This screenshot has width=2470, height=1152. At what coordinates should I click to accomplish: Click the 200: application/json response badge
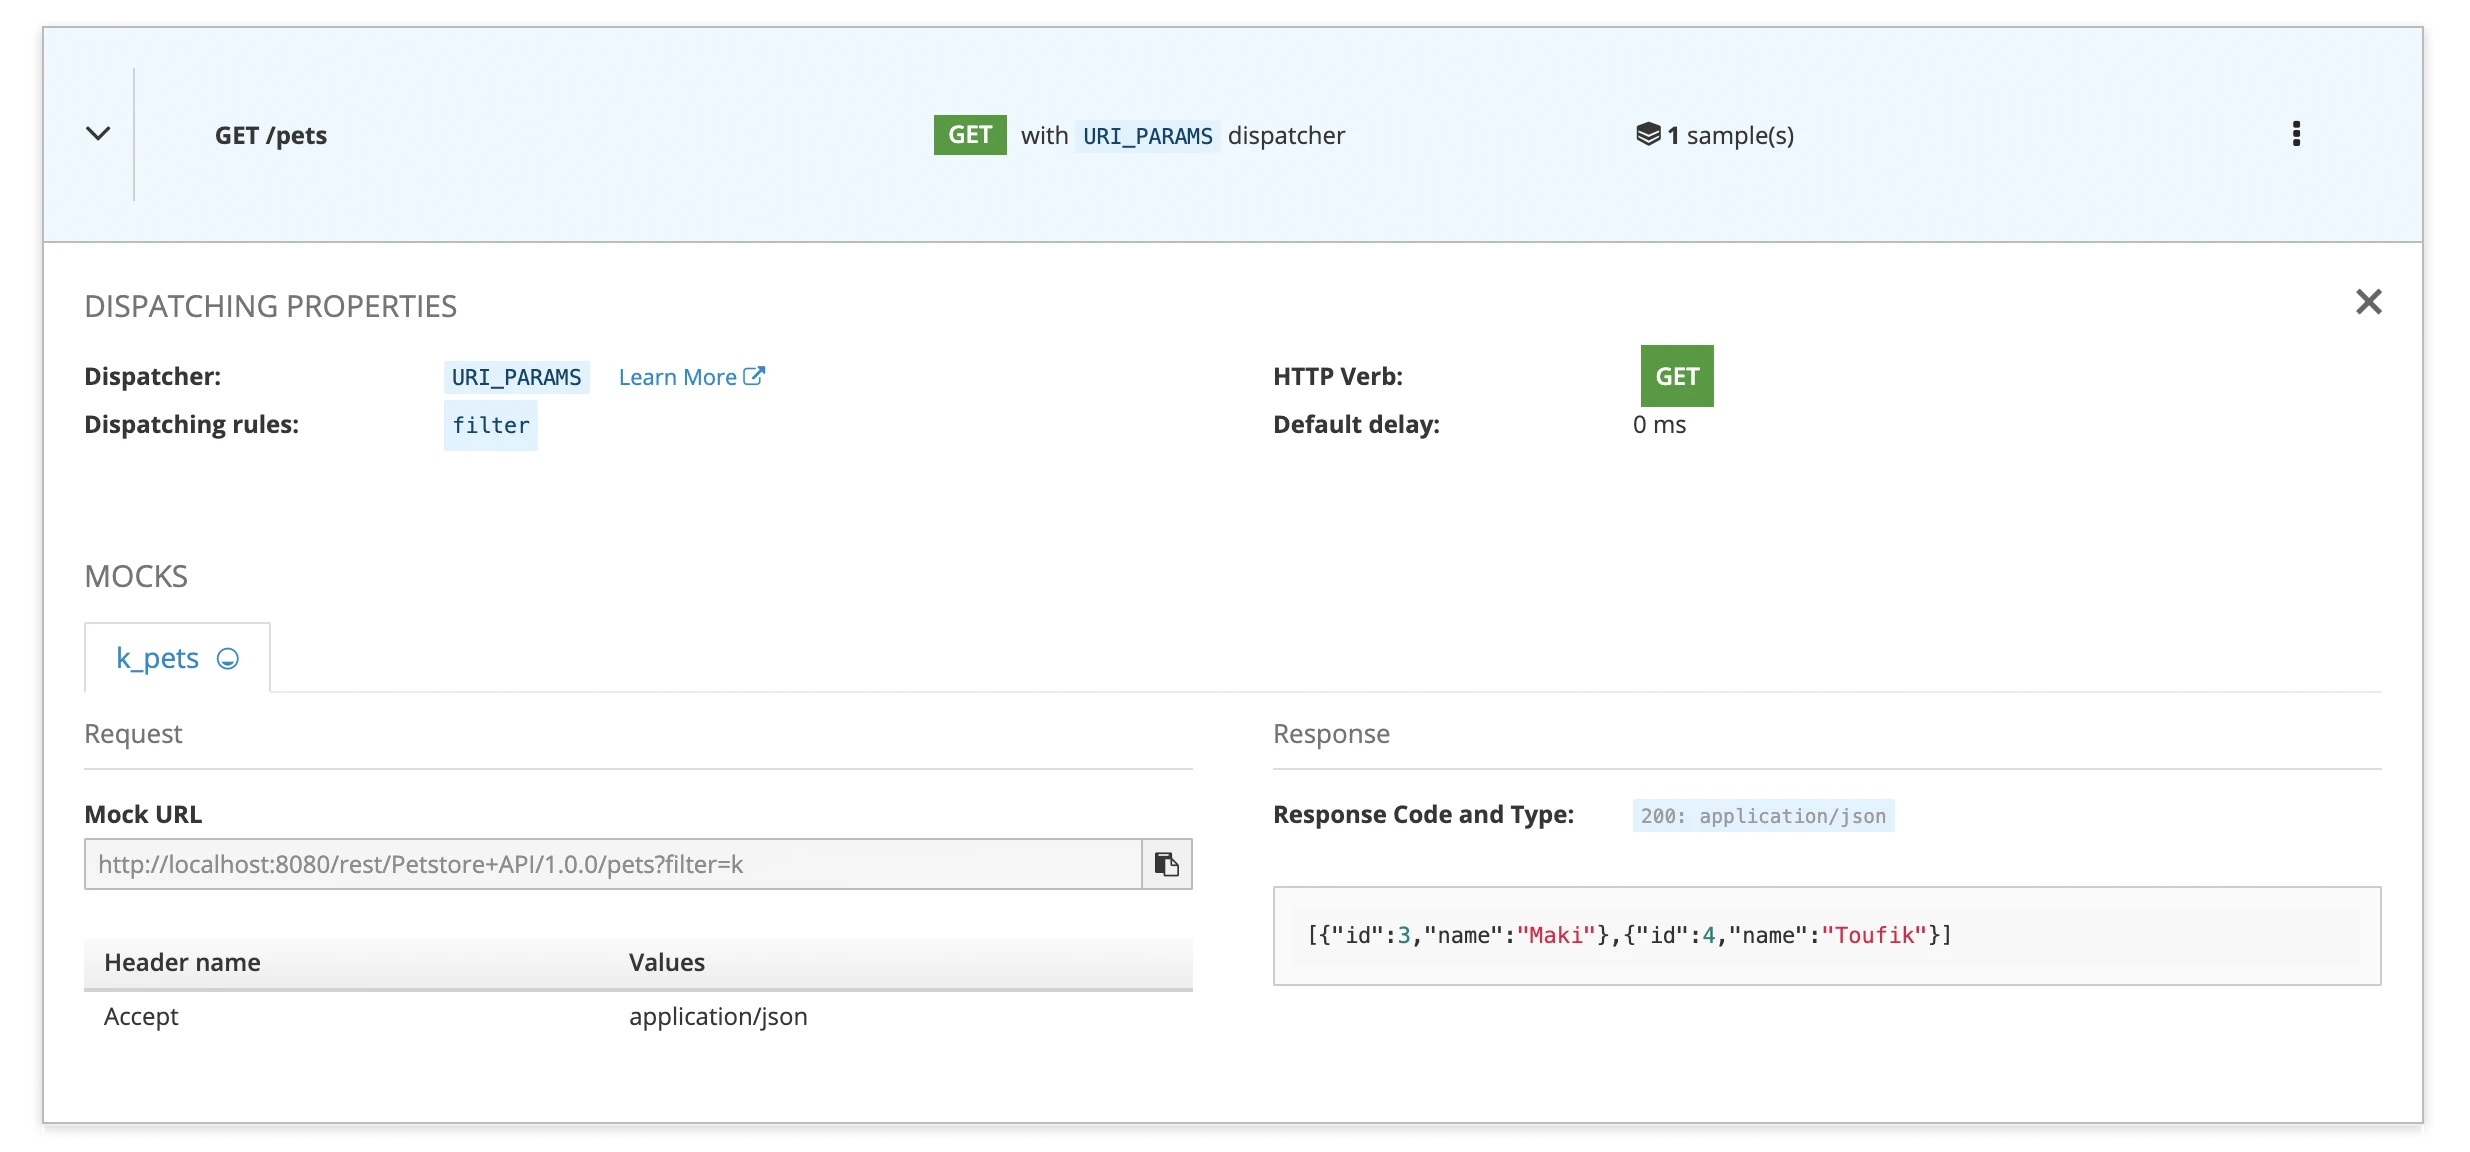pyautogui.click(x=1762, y=816)
